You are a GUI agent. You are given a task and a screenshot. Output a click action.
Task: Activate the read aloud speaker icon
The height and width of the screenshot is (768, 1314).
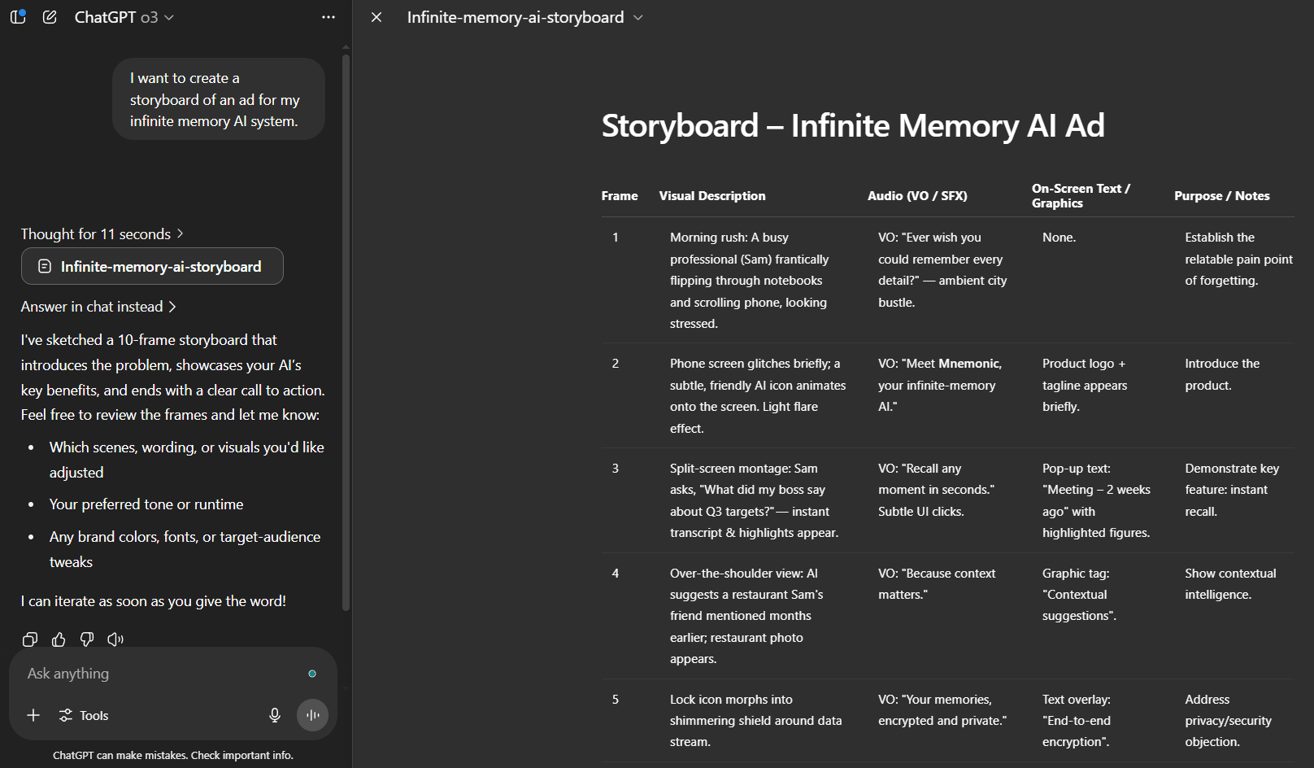115,639
